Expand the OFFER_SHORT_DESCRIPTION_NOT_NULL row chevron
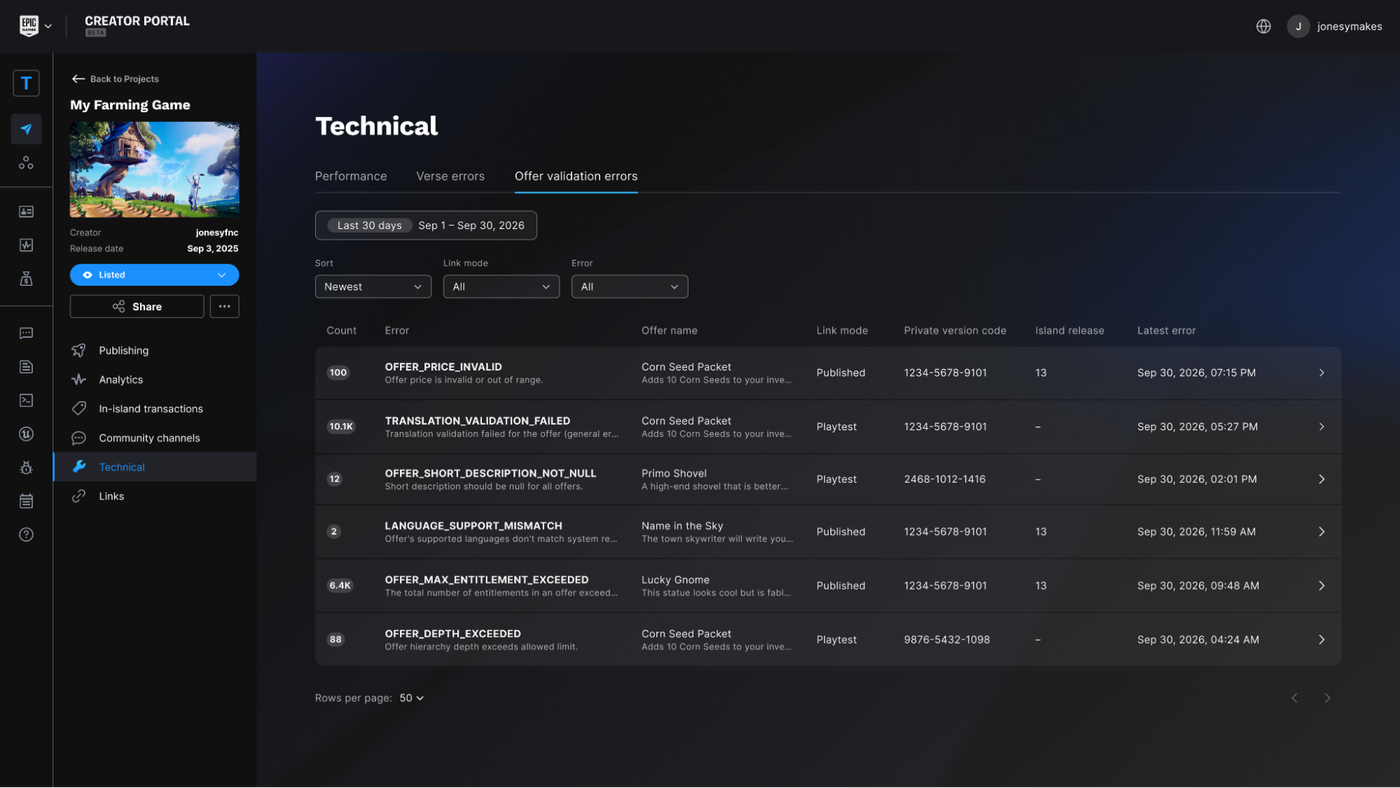1400x788 pixels. point(1321,479)
